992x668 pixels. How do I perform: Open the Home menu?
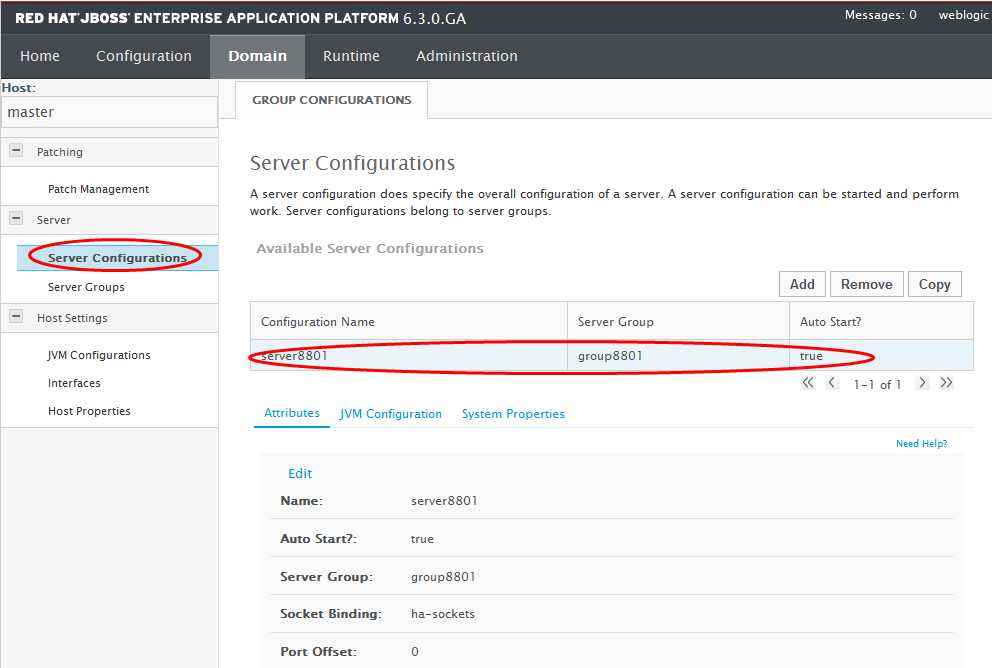(40, 56)
